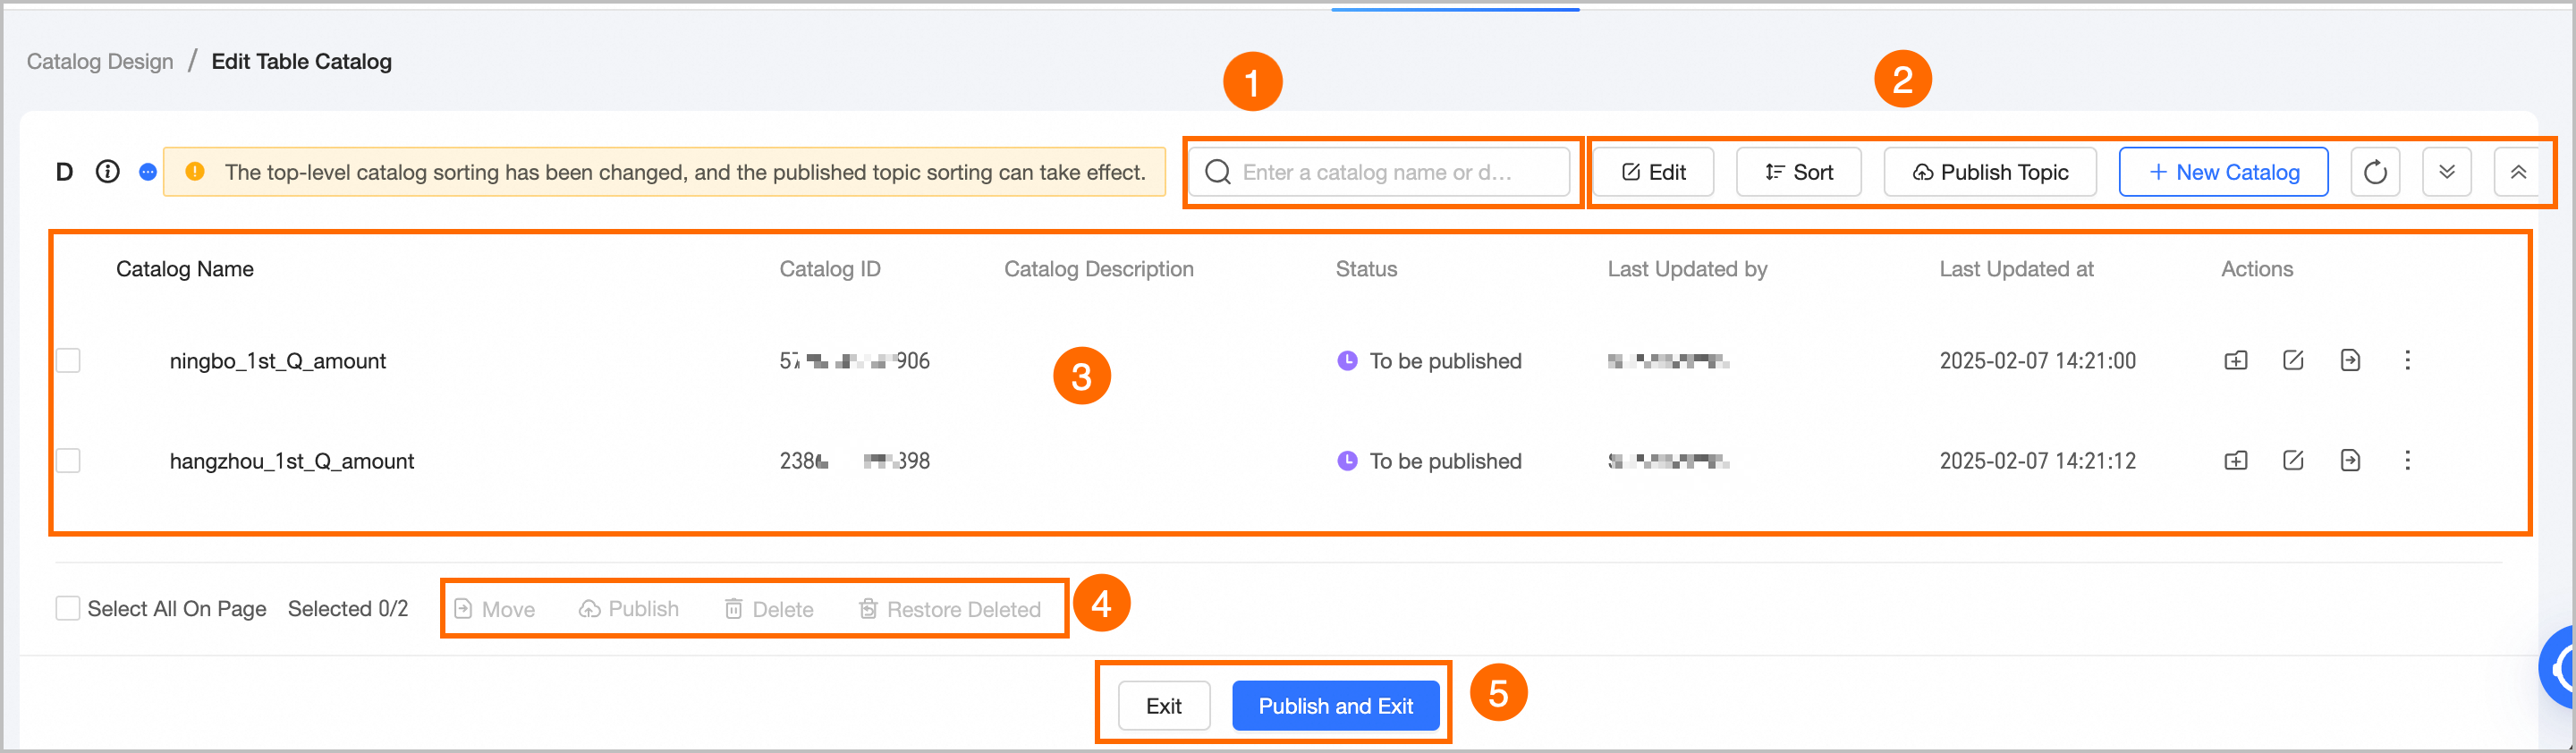Click the Actions column header

2257,269
